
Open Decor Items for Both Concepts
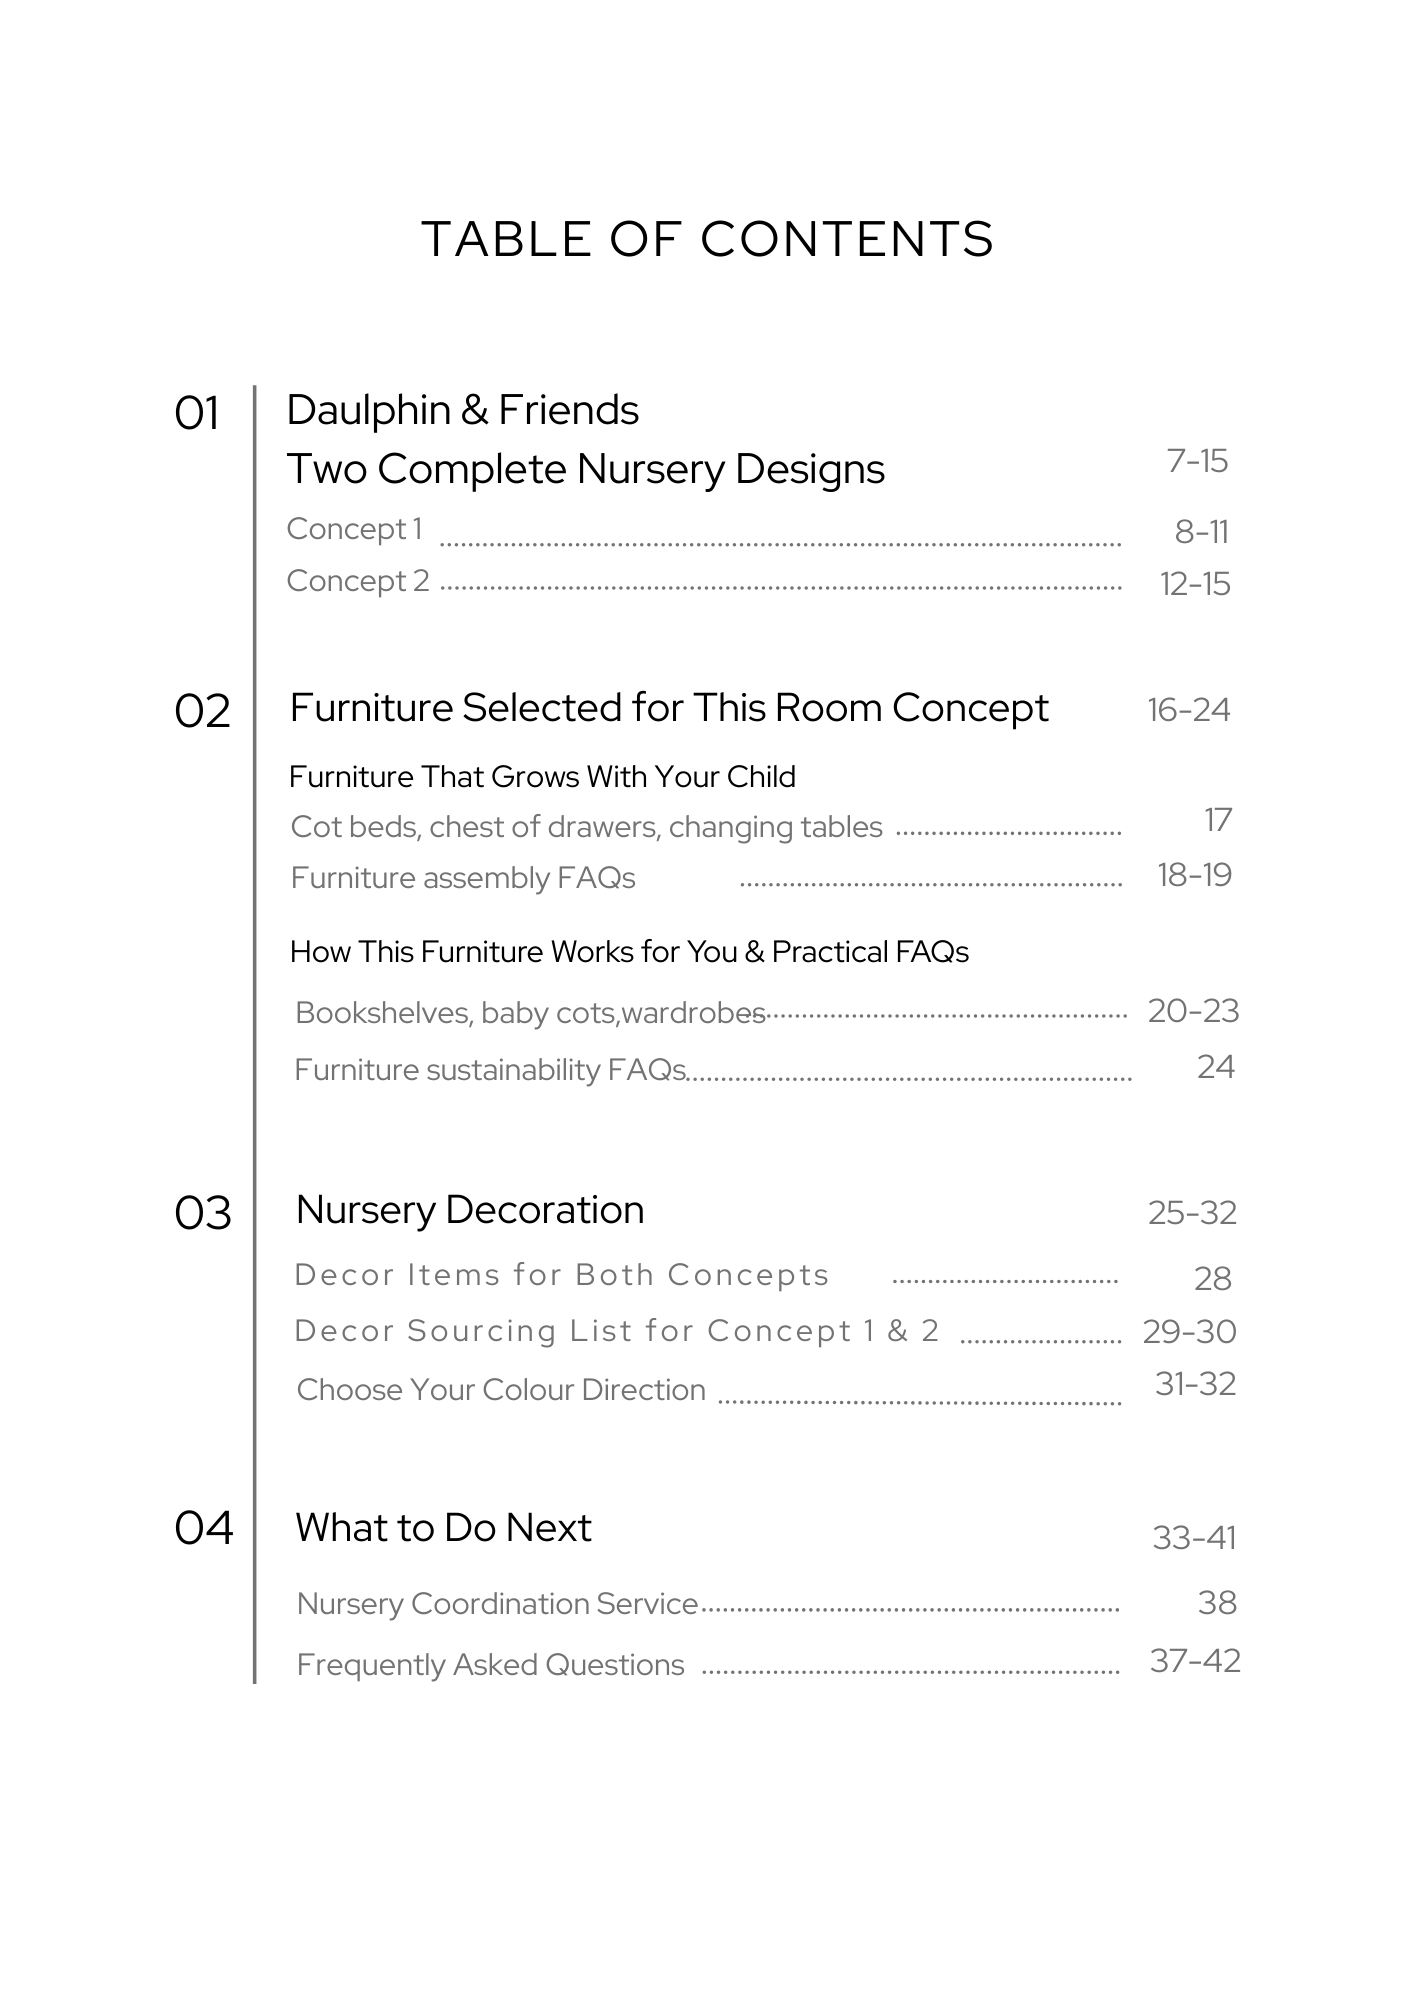tap(562, 1275)
